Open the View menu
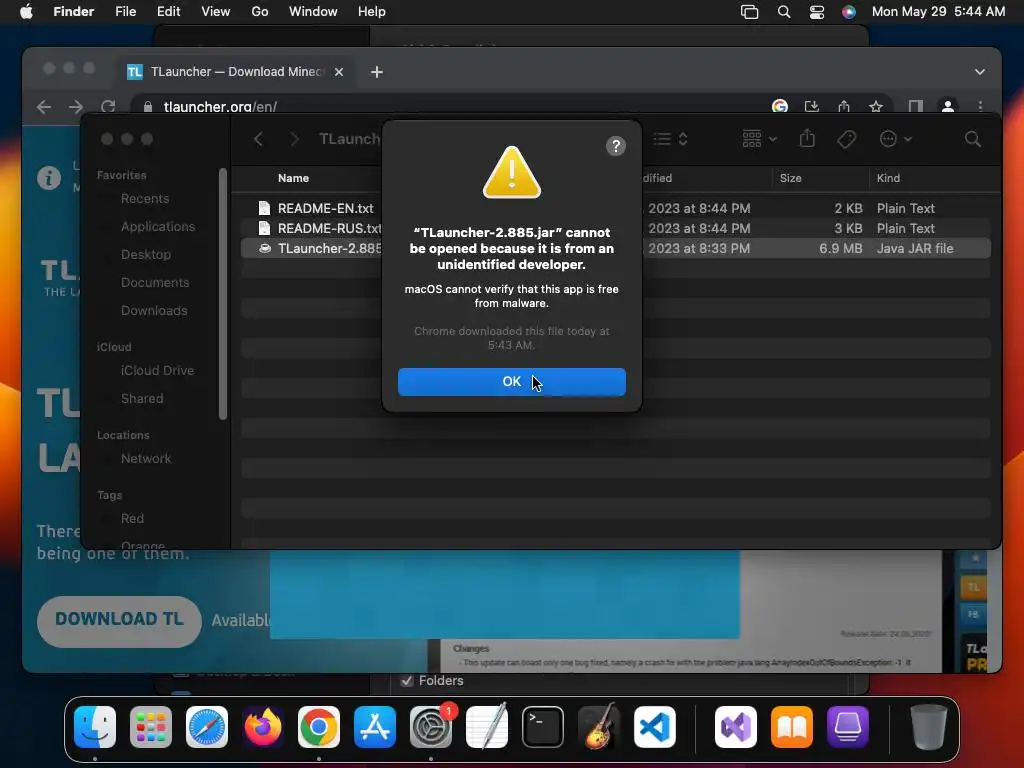 point(216,12)
